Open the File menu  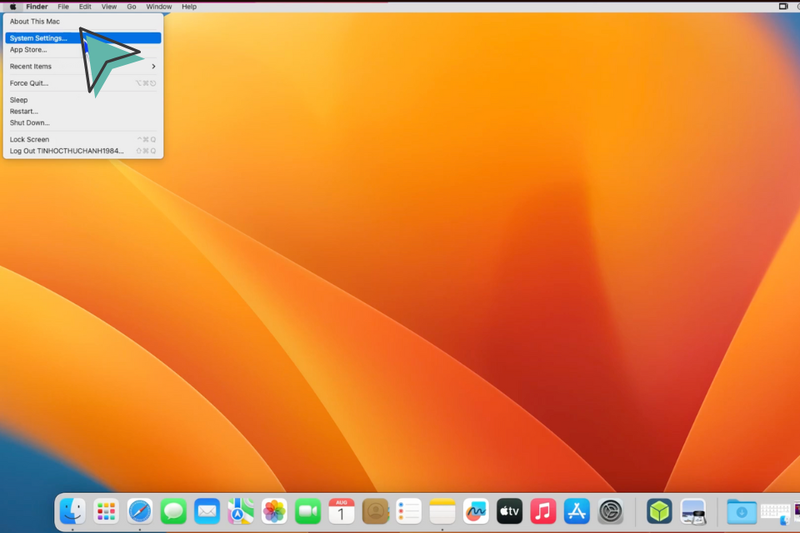pos(63,7)
